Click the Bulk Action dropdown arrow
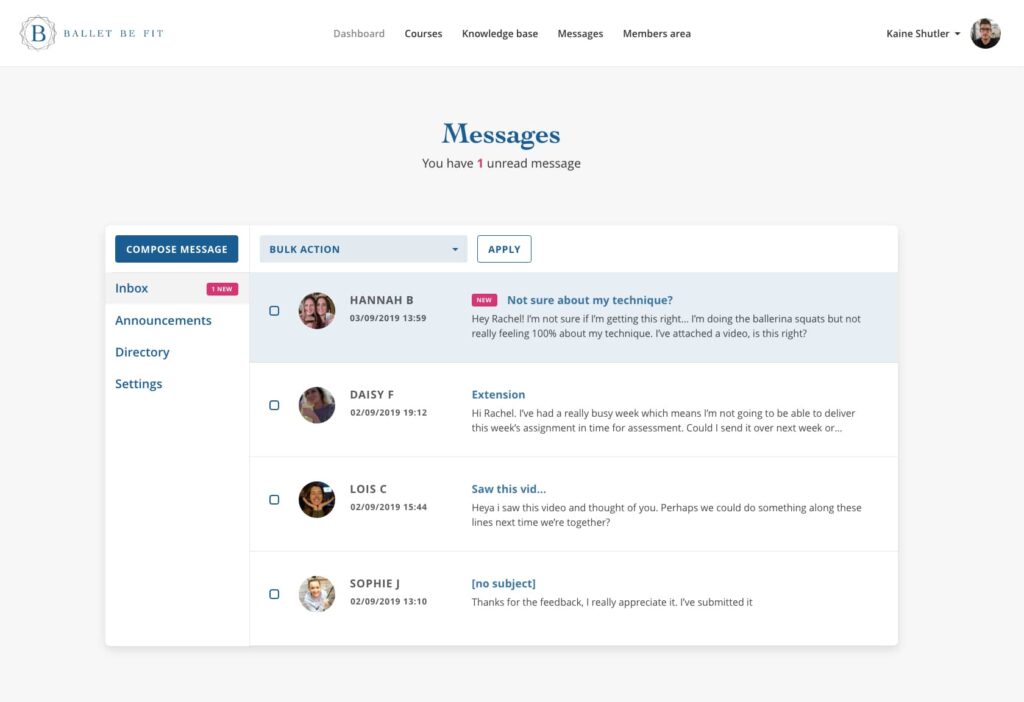 (x=455, y=248)
